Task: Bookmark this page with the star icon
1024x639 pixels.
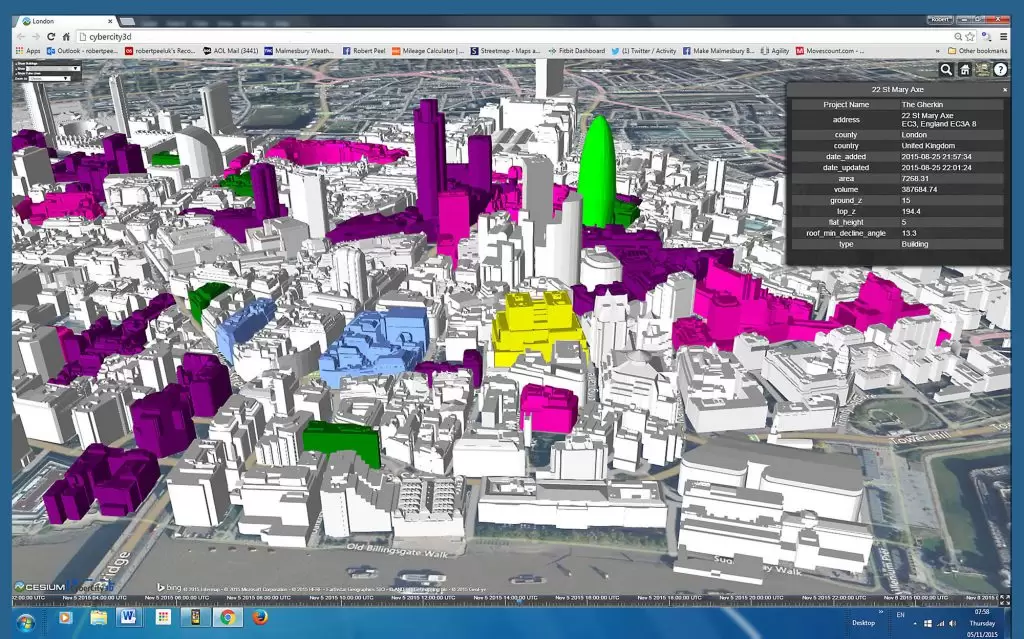Action: tap(969, 36)
